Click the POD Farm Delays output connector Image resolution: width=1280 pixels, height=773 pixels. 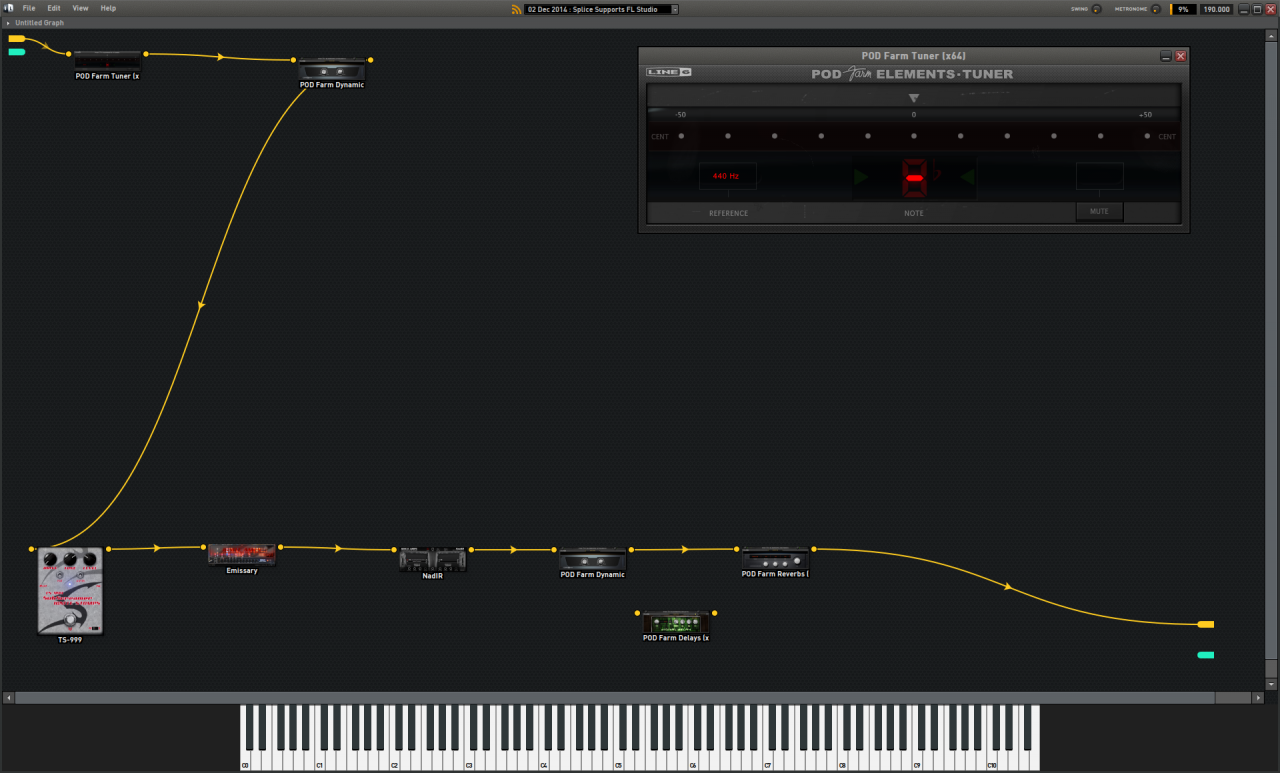coord(714,613)
